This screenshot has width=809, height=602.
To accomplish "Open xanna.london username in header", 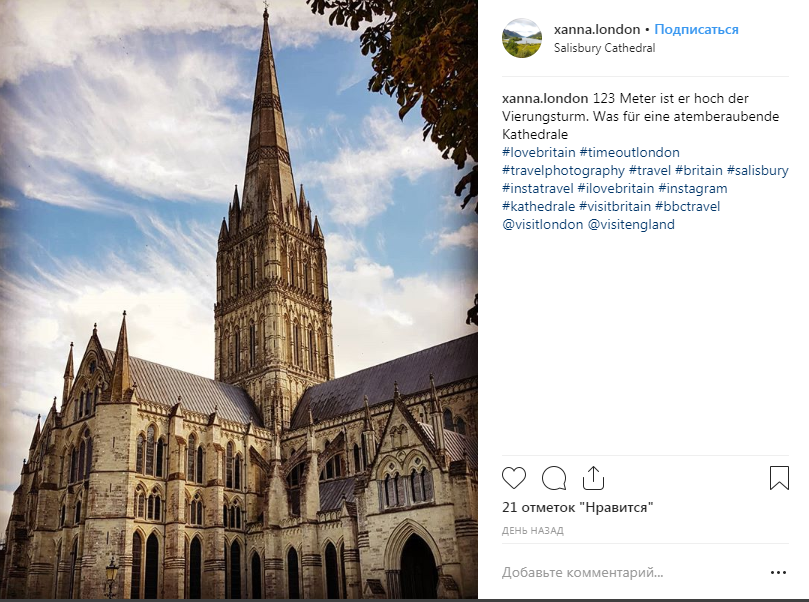I will 597,29.
